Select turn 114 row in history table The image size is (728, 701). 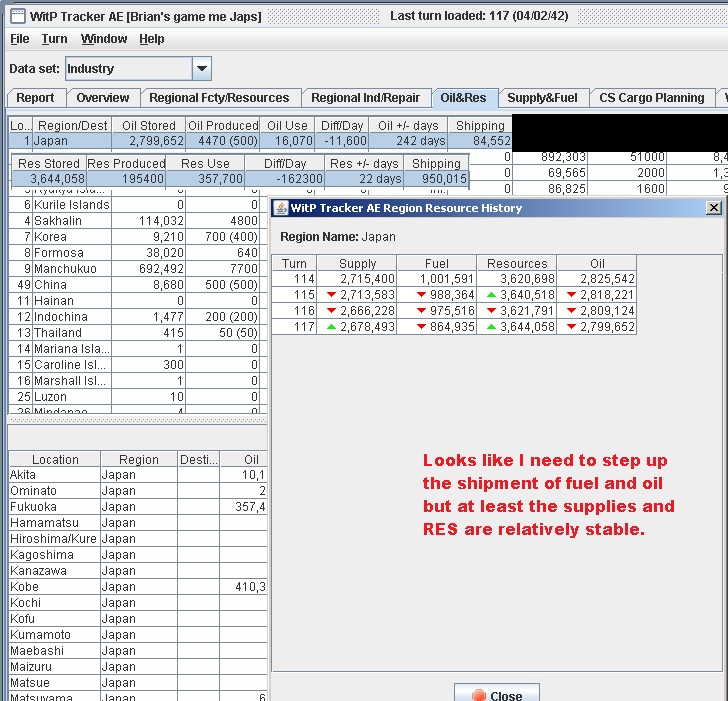(x=454, y=279)
